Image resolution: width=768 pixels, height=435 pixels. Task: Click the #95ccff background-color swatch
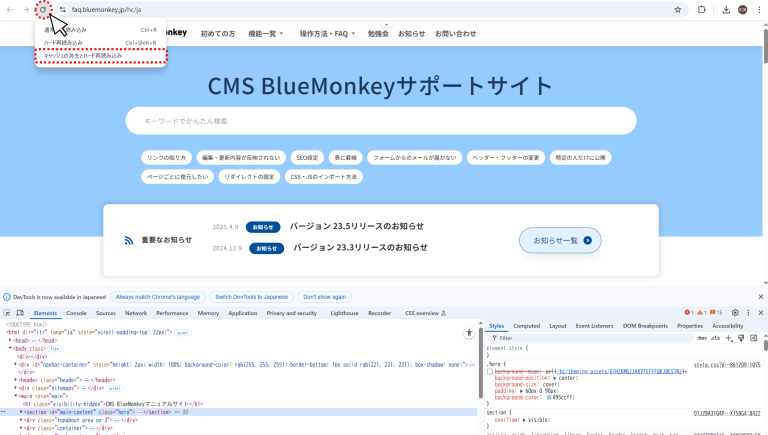pos(550,397)
